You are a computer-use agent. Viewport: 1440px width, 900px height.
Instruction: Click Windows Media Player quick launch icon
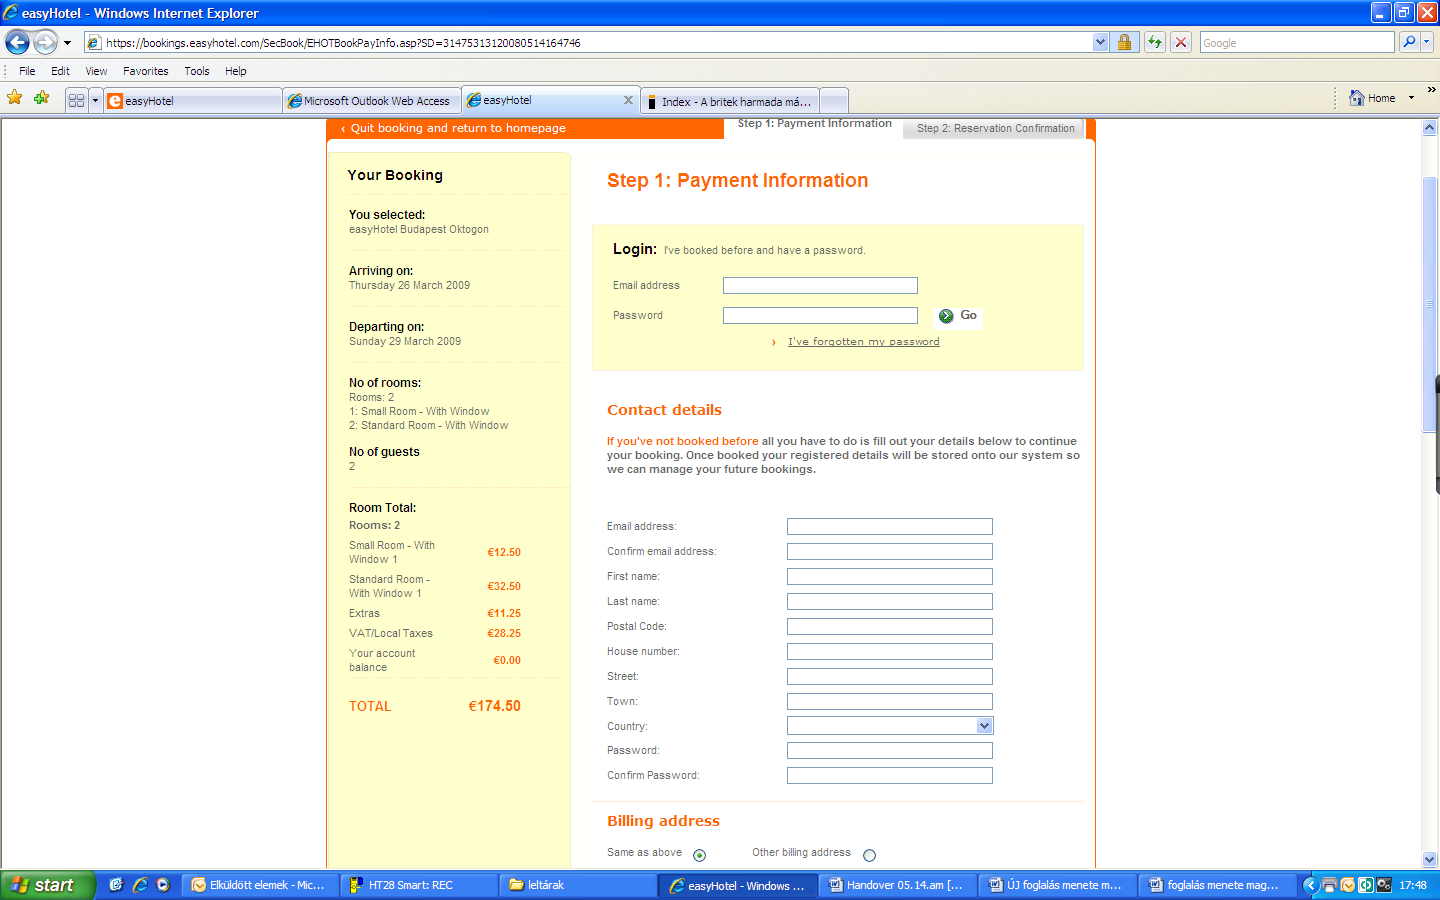163,885
